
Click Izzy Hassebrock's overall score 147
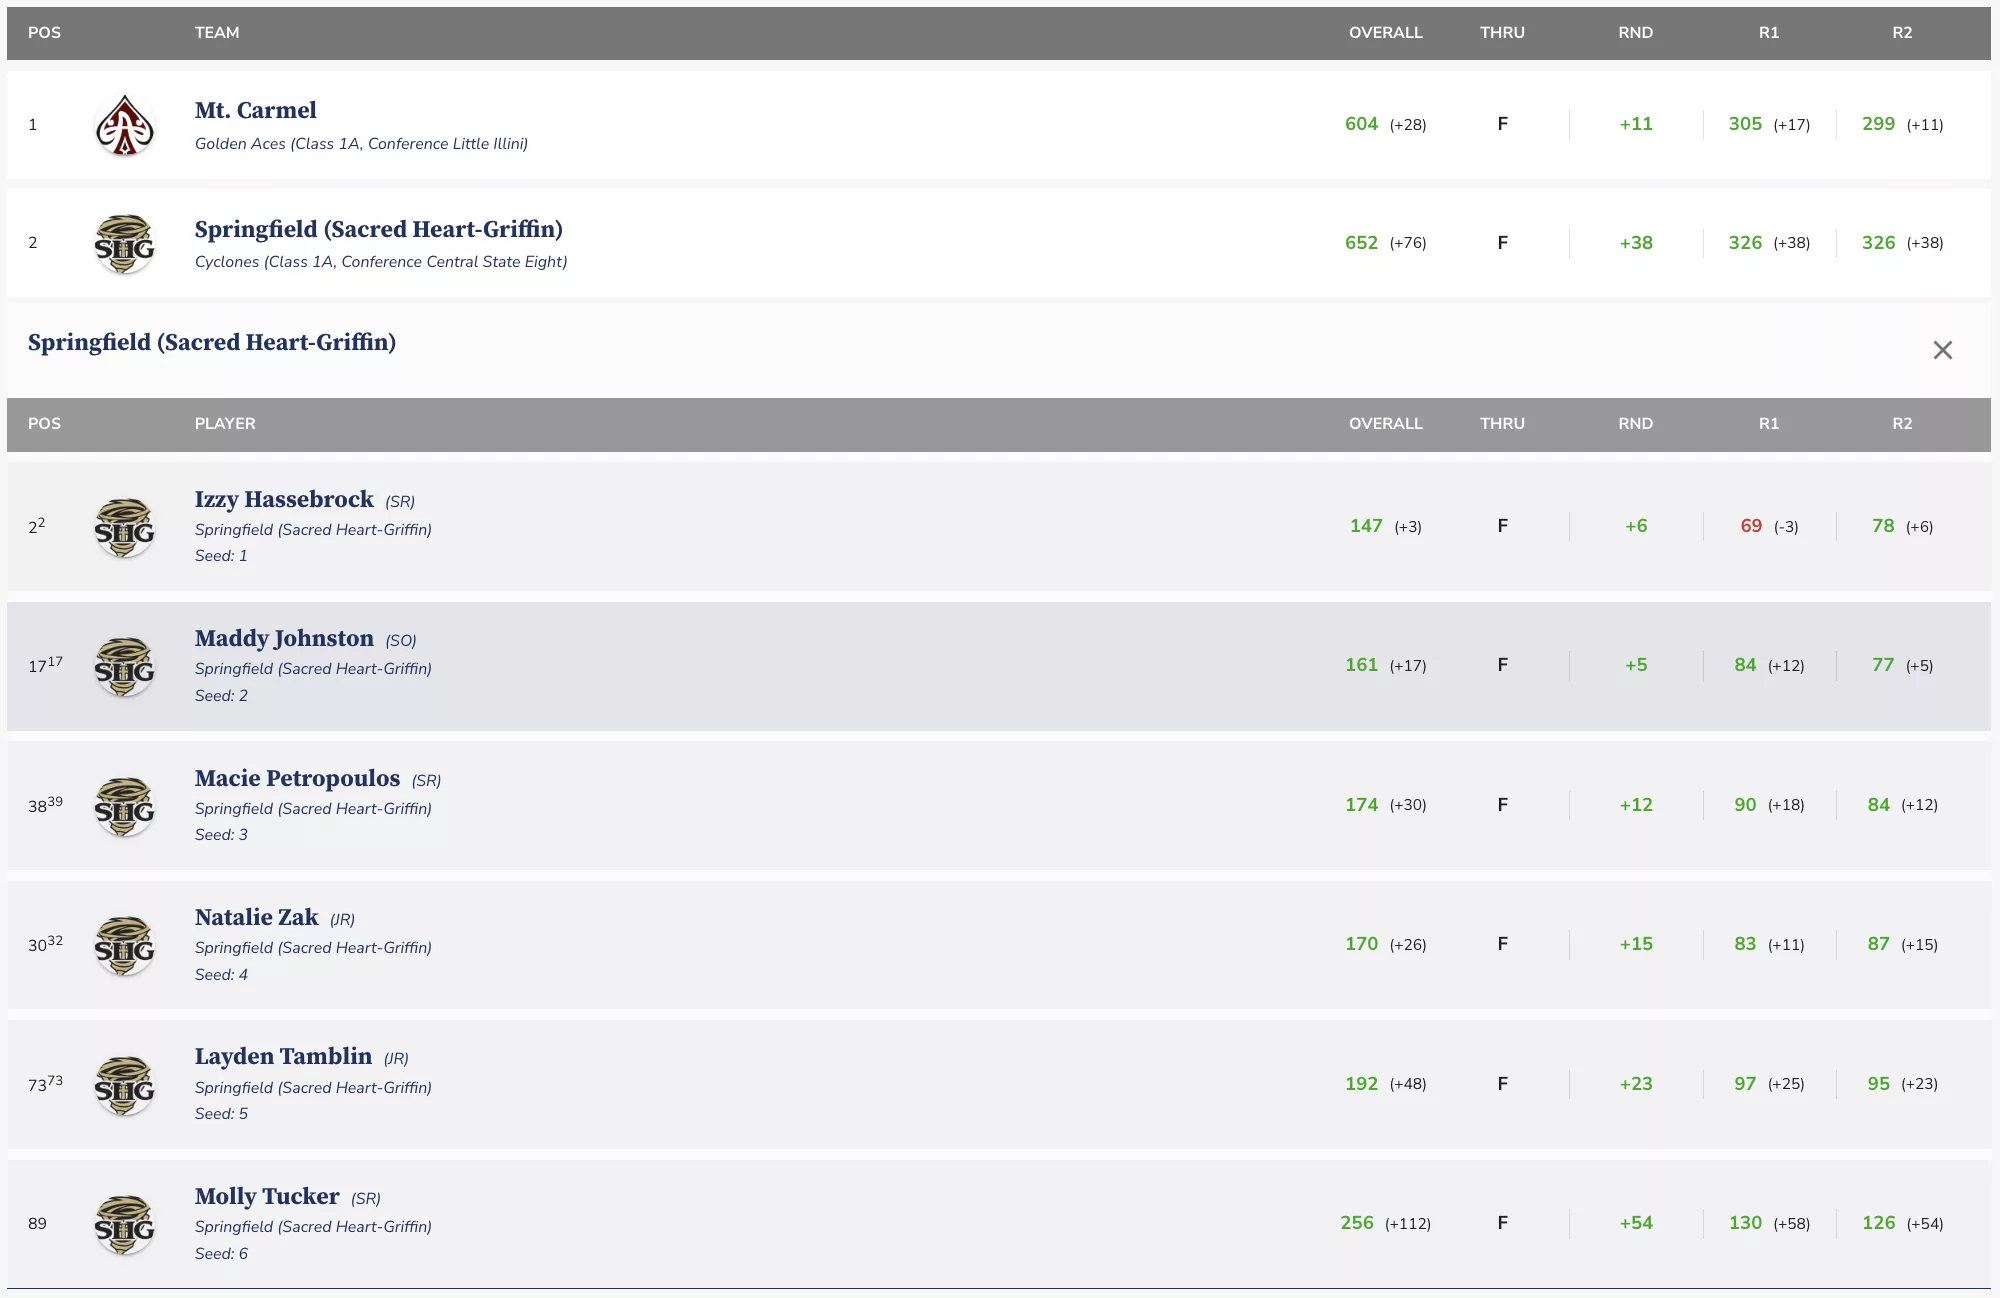point(1366,526)
